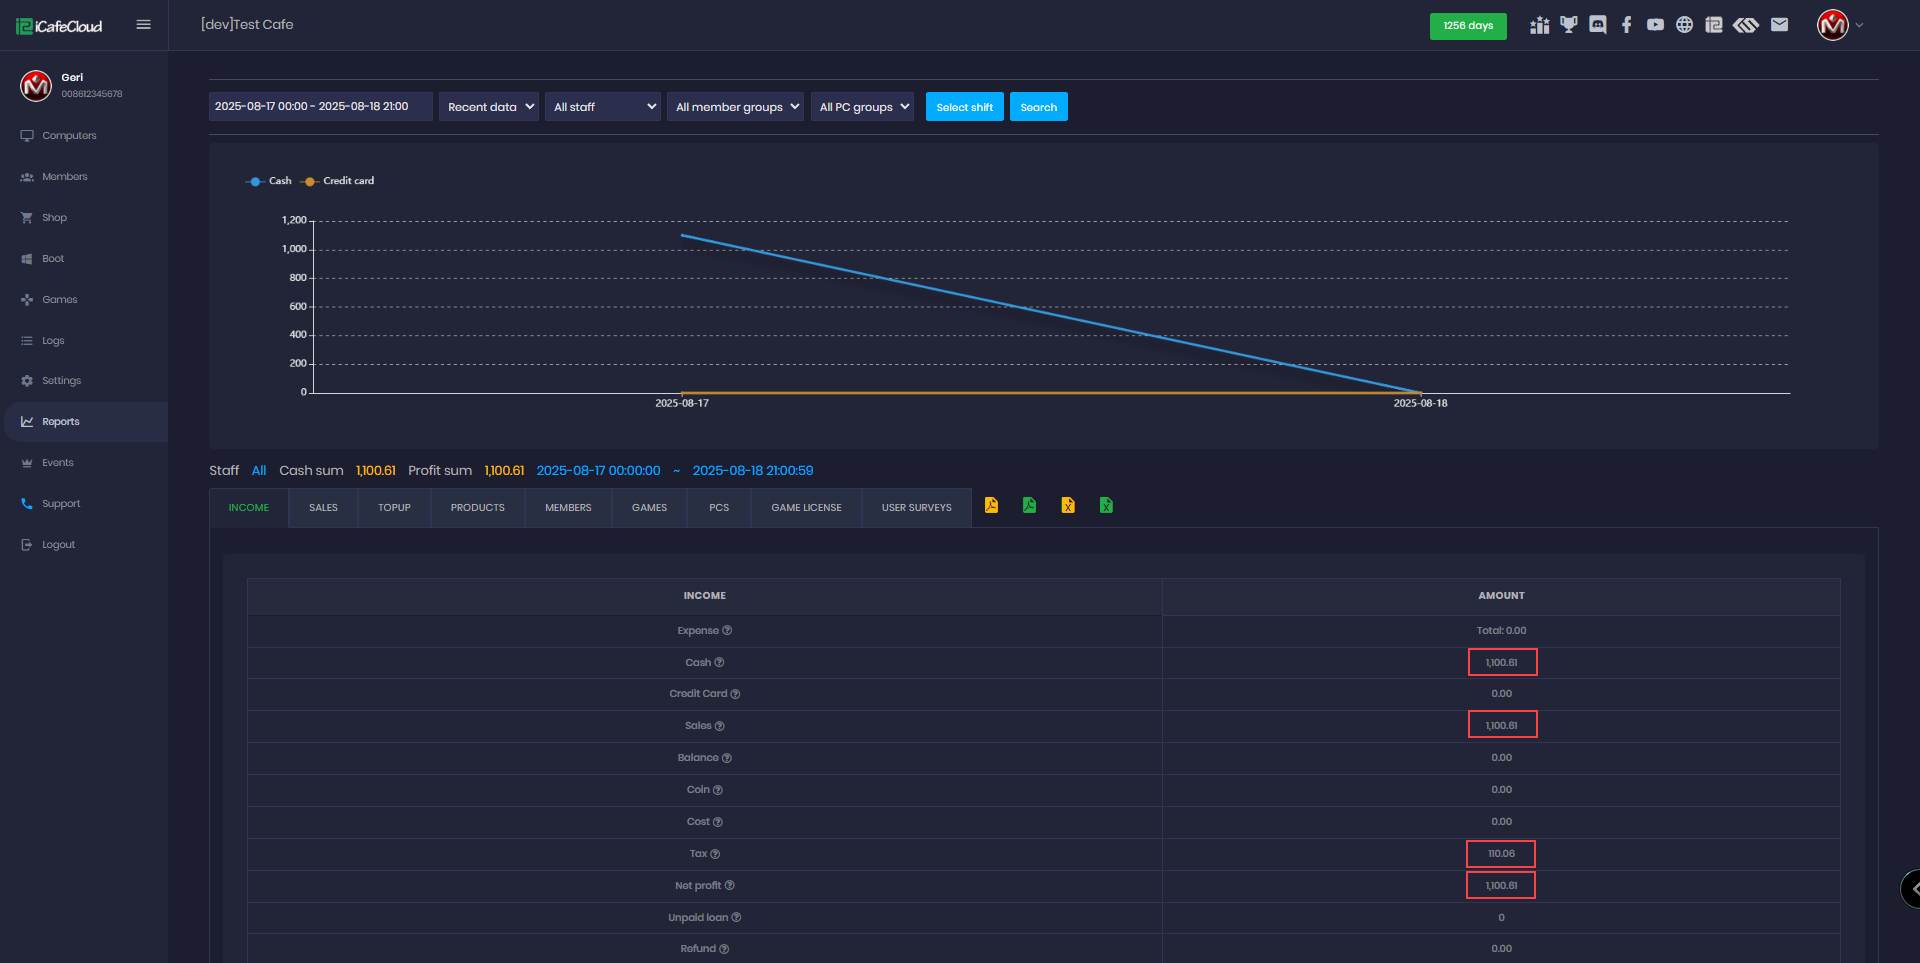Expand the All staff dropdown
The image size is (1920, 963).
[603, 107]
